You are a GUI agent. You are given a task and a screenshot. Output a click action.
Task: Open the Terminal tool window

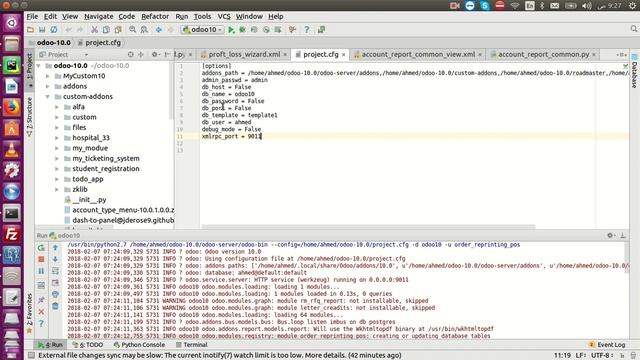pyautogui.click(x=191, y=345)
